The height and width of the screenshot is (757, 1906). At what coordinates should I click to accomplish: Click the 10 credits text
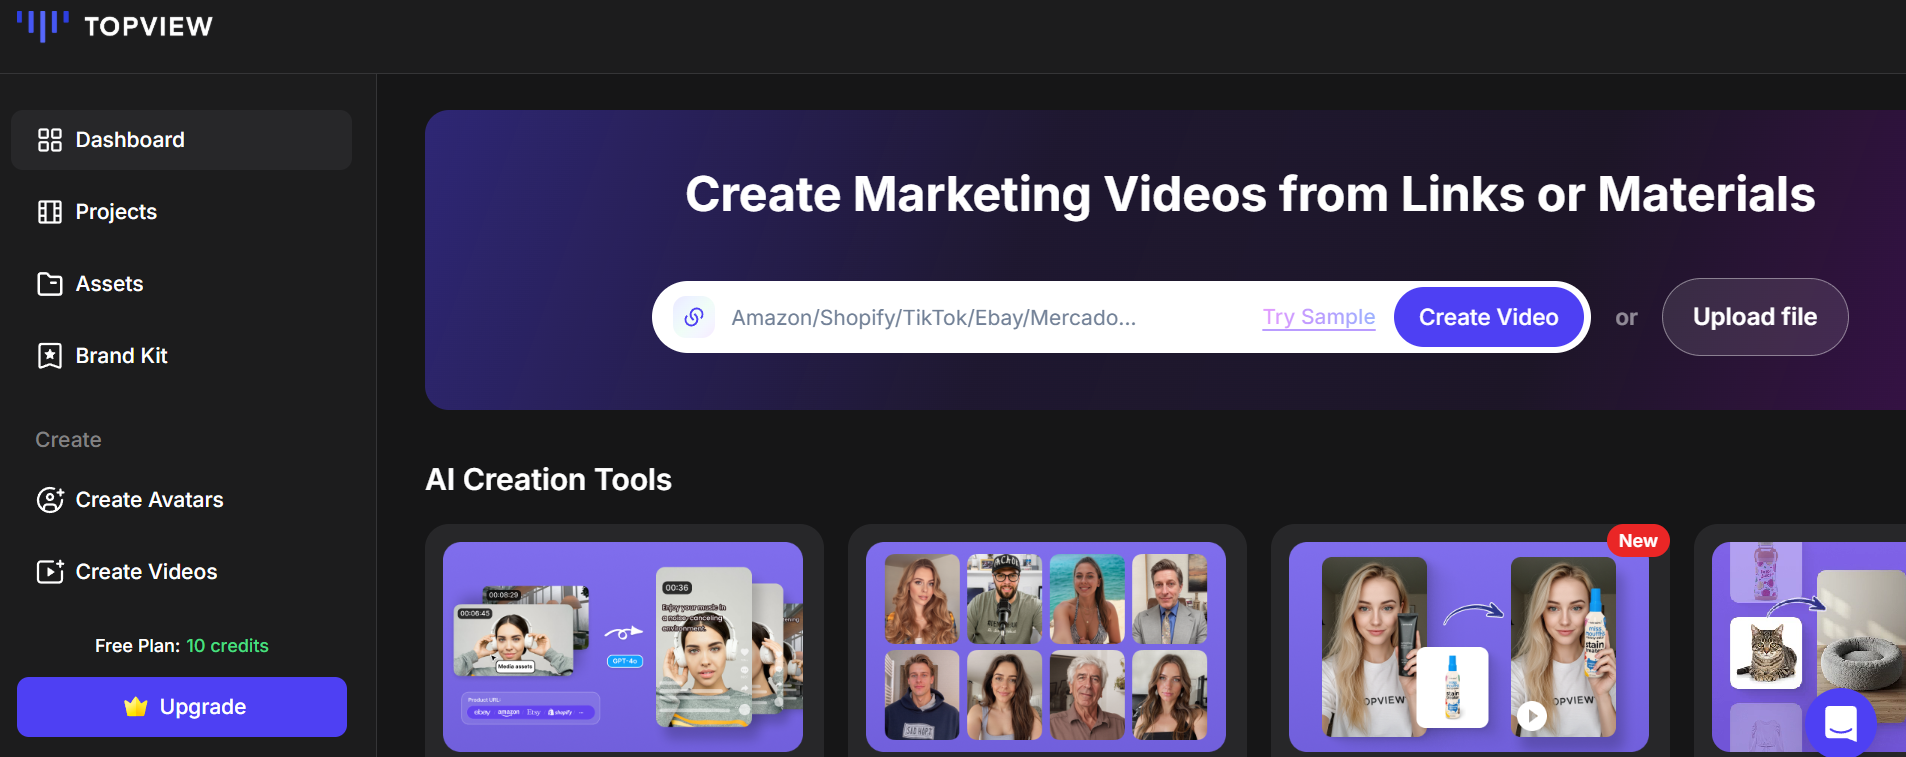(227, 646)
